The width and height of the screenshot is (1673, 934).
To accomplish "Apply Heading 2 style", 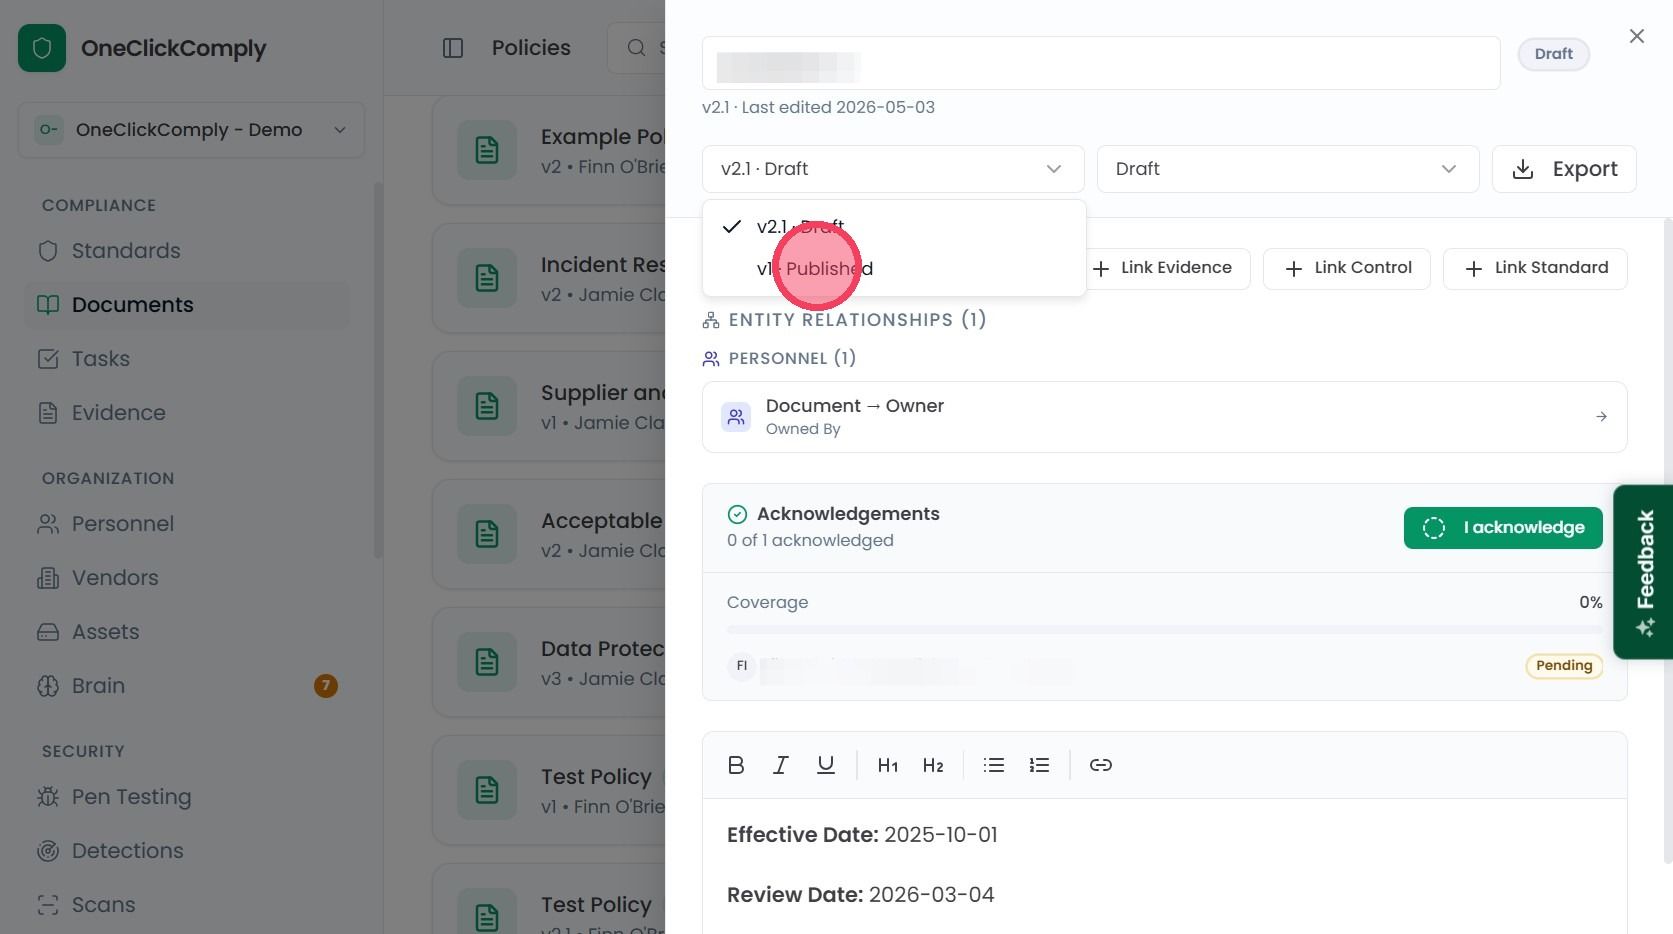I will tap(933, 765).
